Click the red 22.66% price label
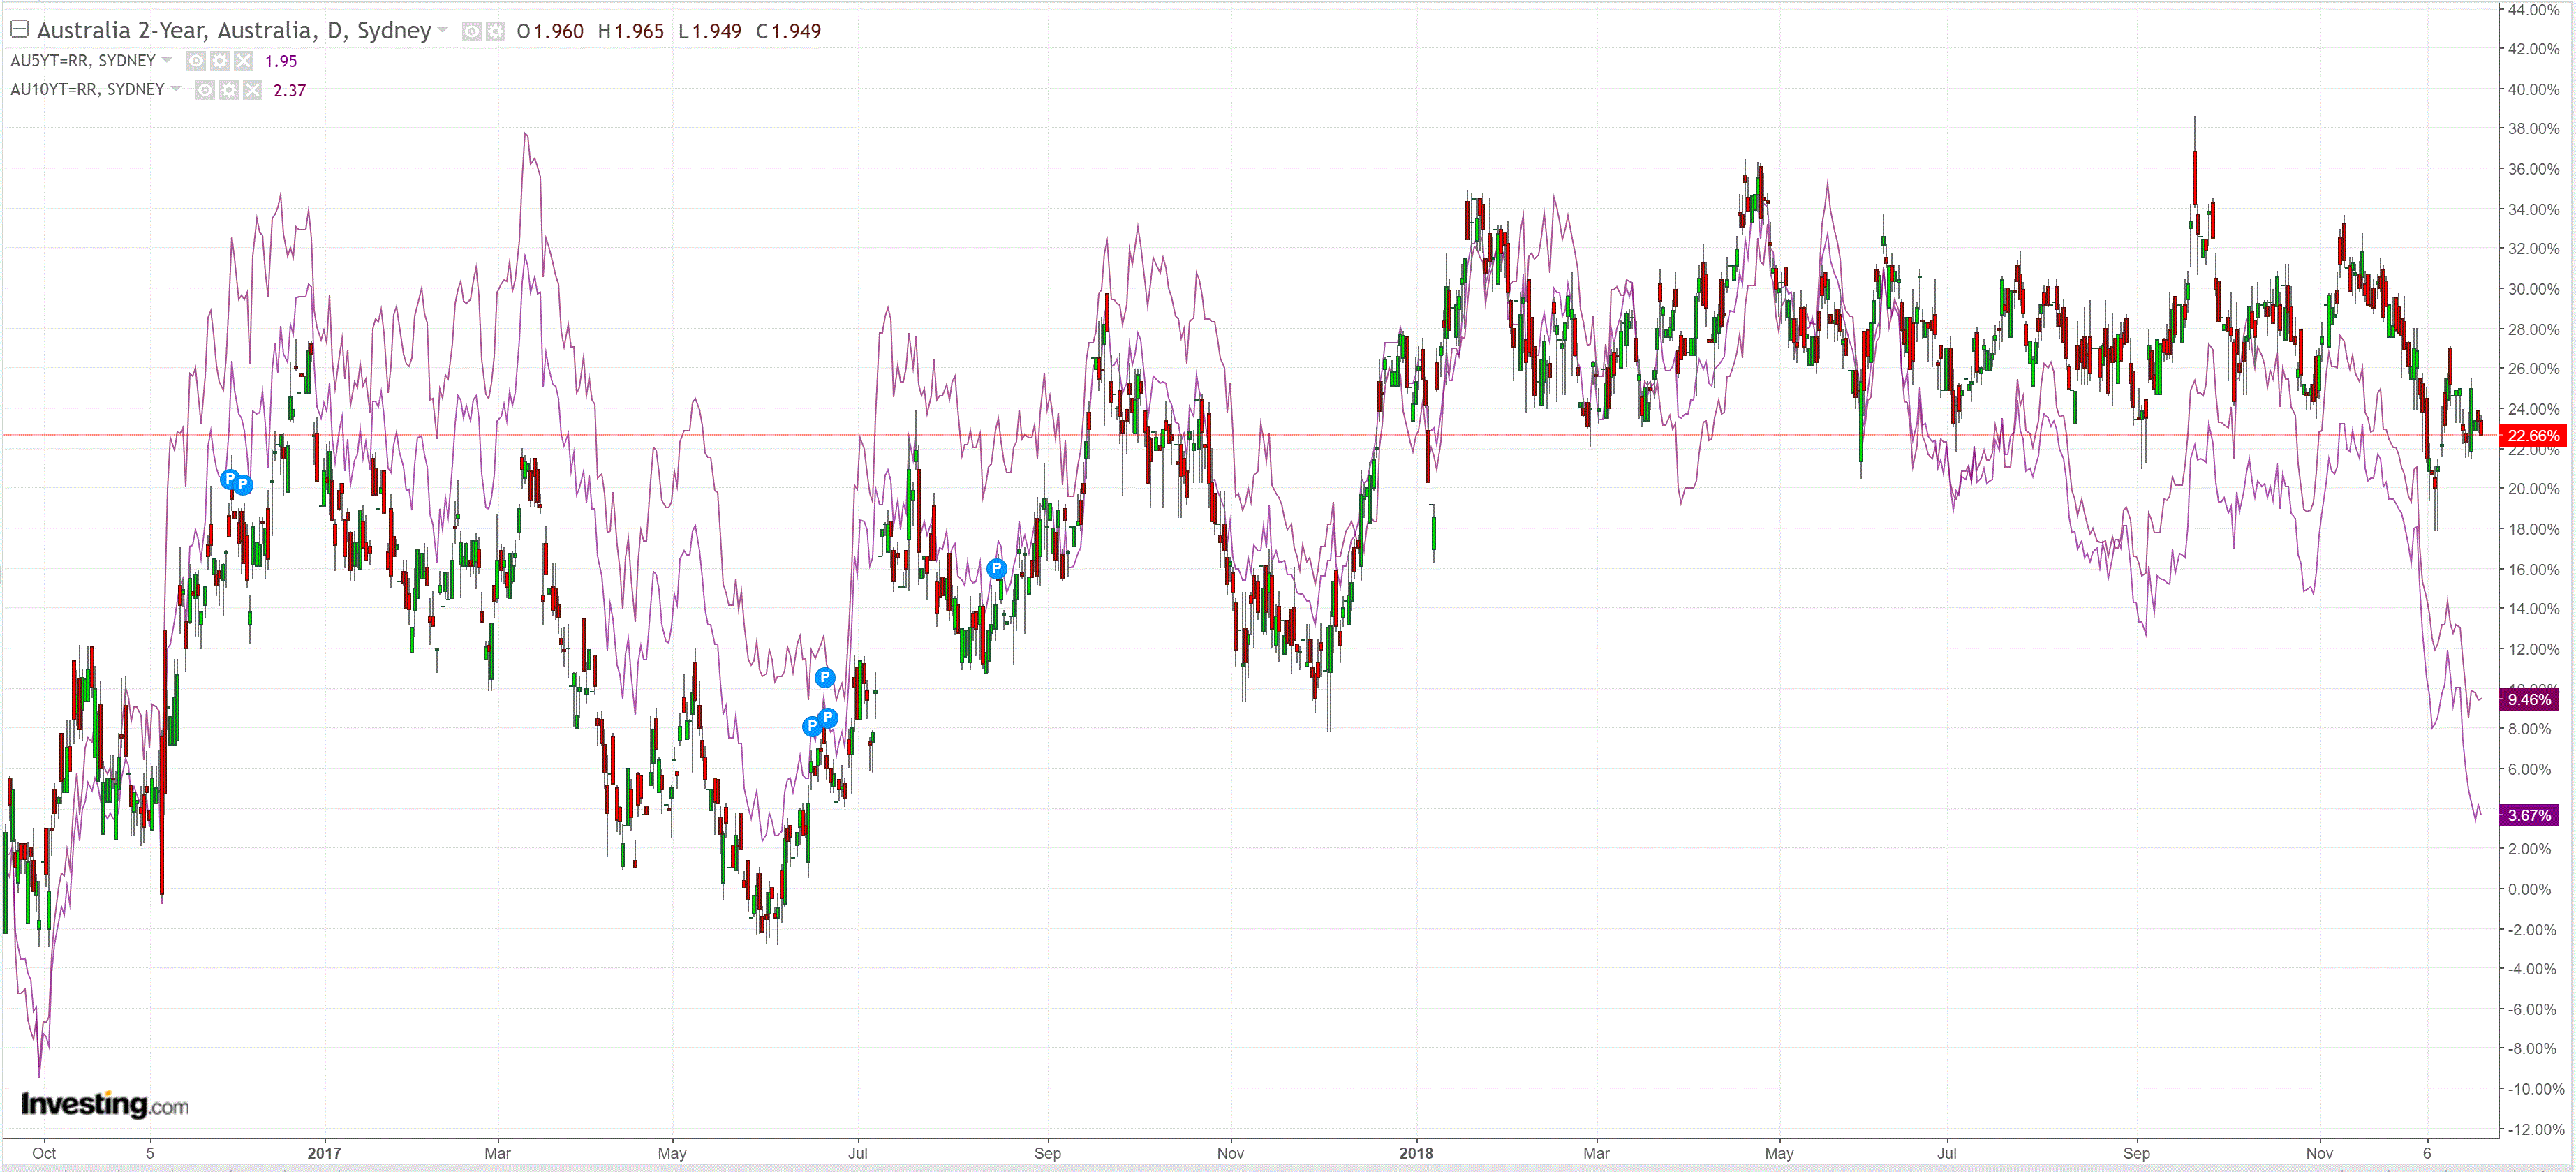 point(2533,436)
